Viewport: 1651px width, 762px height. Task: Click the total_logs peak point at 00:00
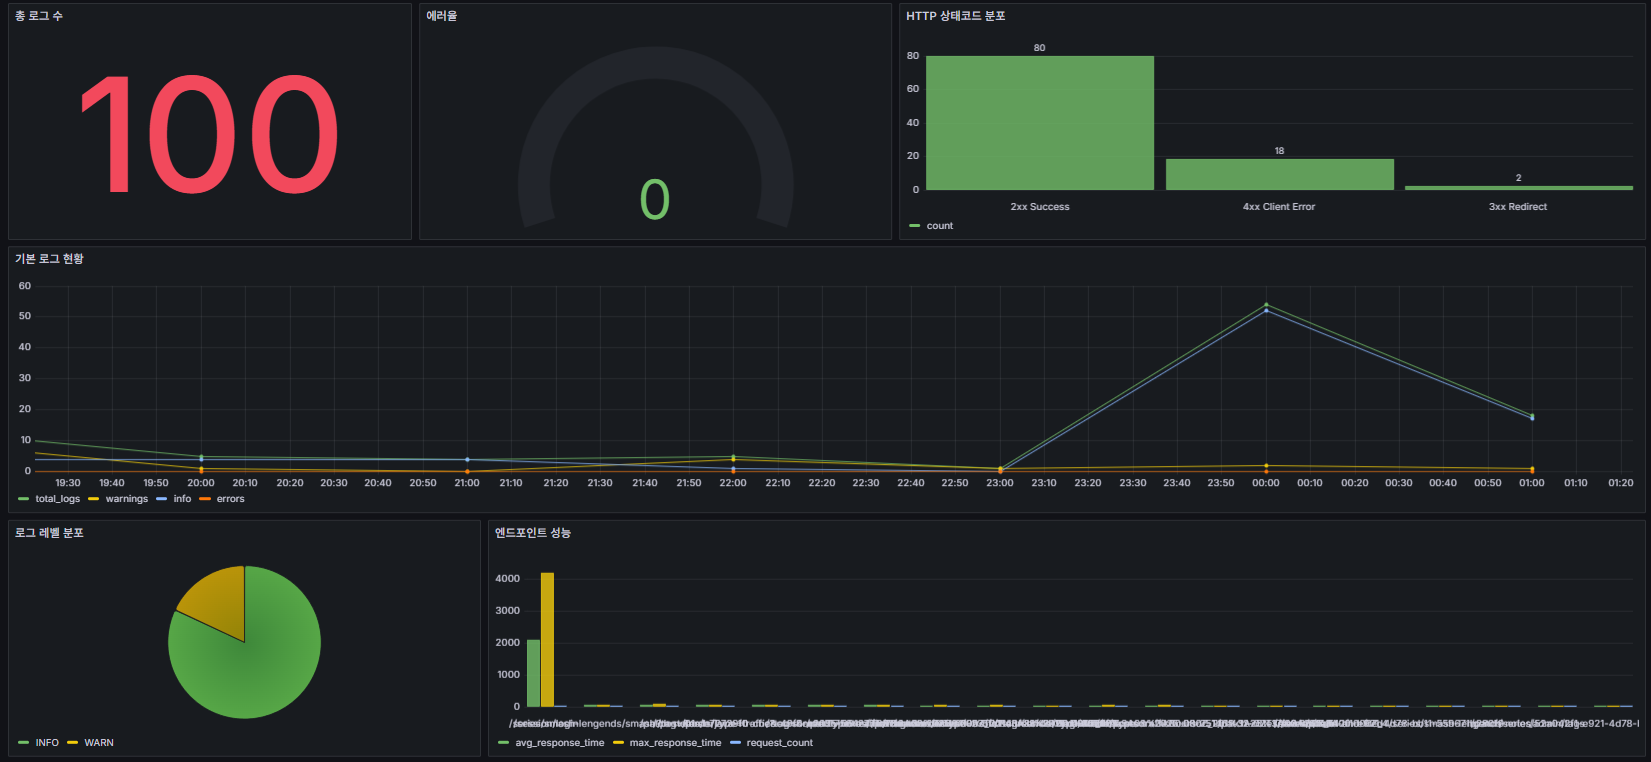[x=1266, y=305]
